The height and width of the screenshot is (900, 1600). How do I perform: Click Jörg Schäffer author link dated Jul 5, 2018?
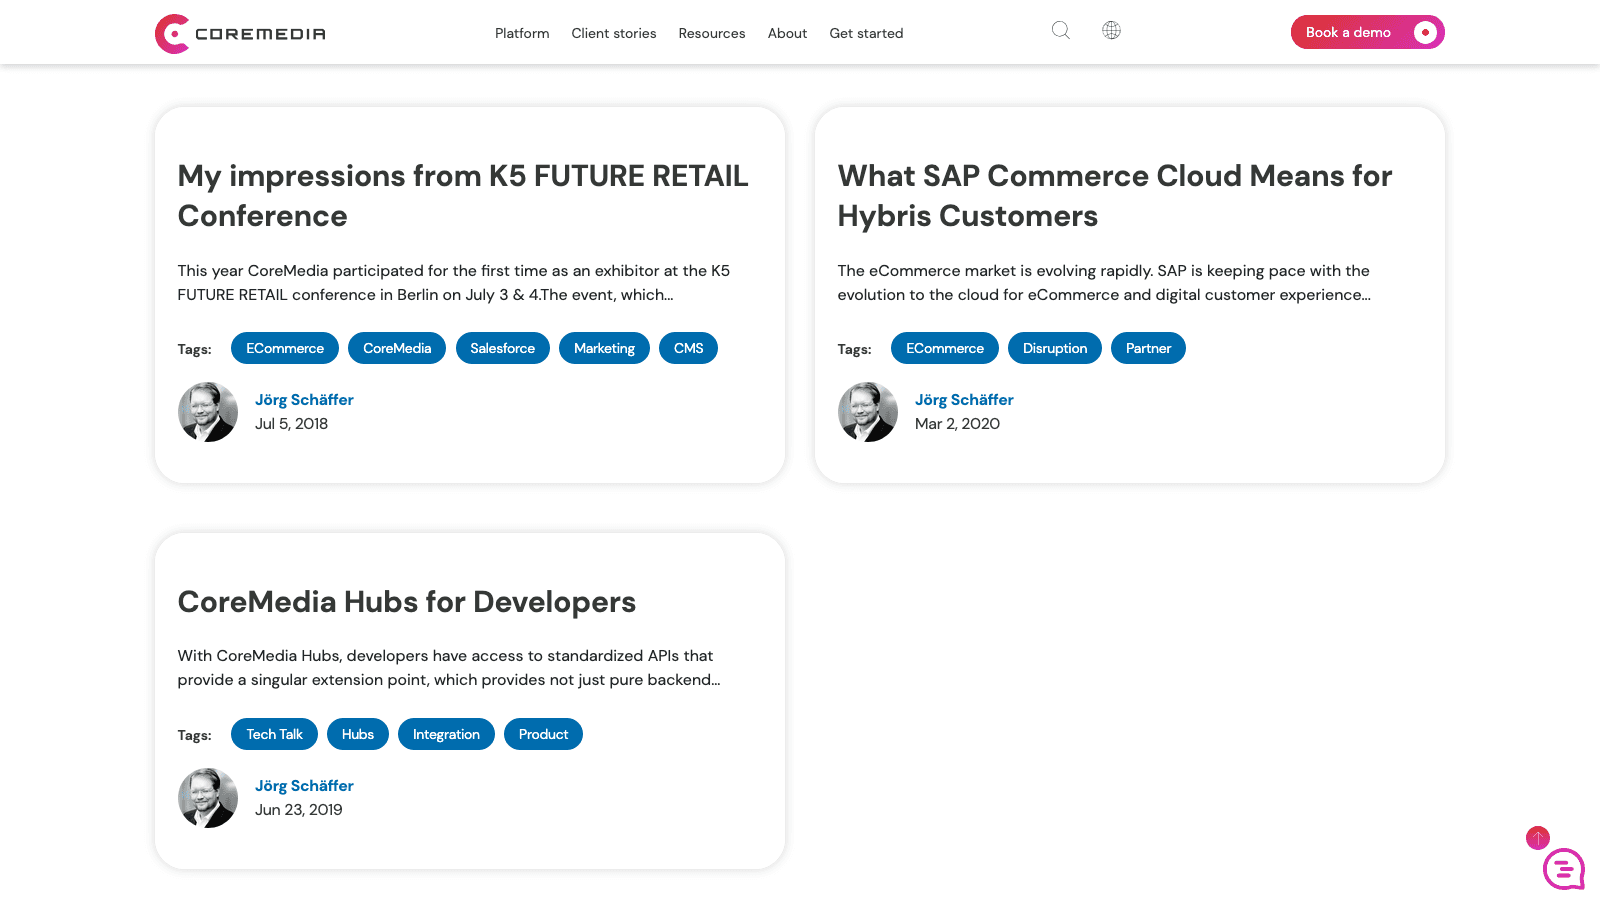coord(304,400)
